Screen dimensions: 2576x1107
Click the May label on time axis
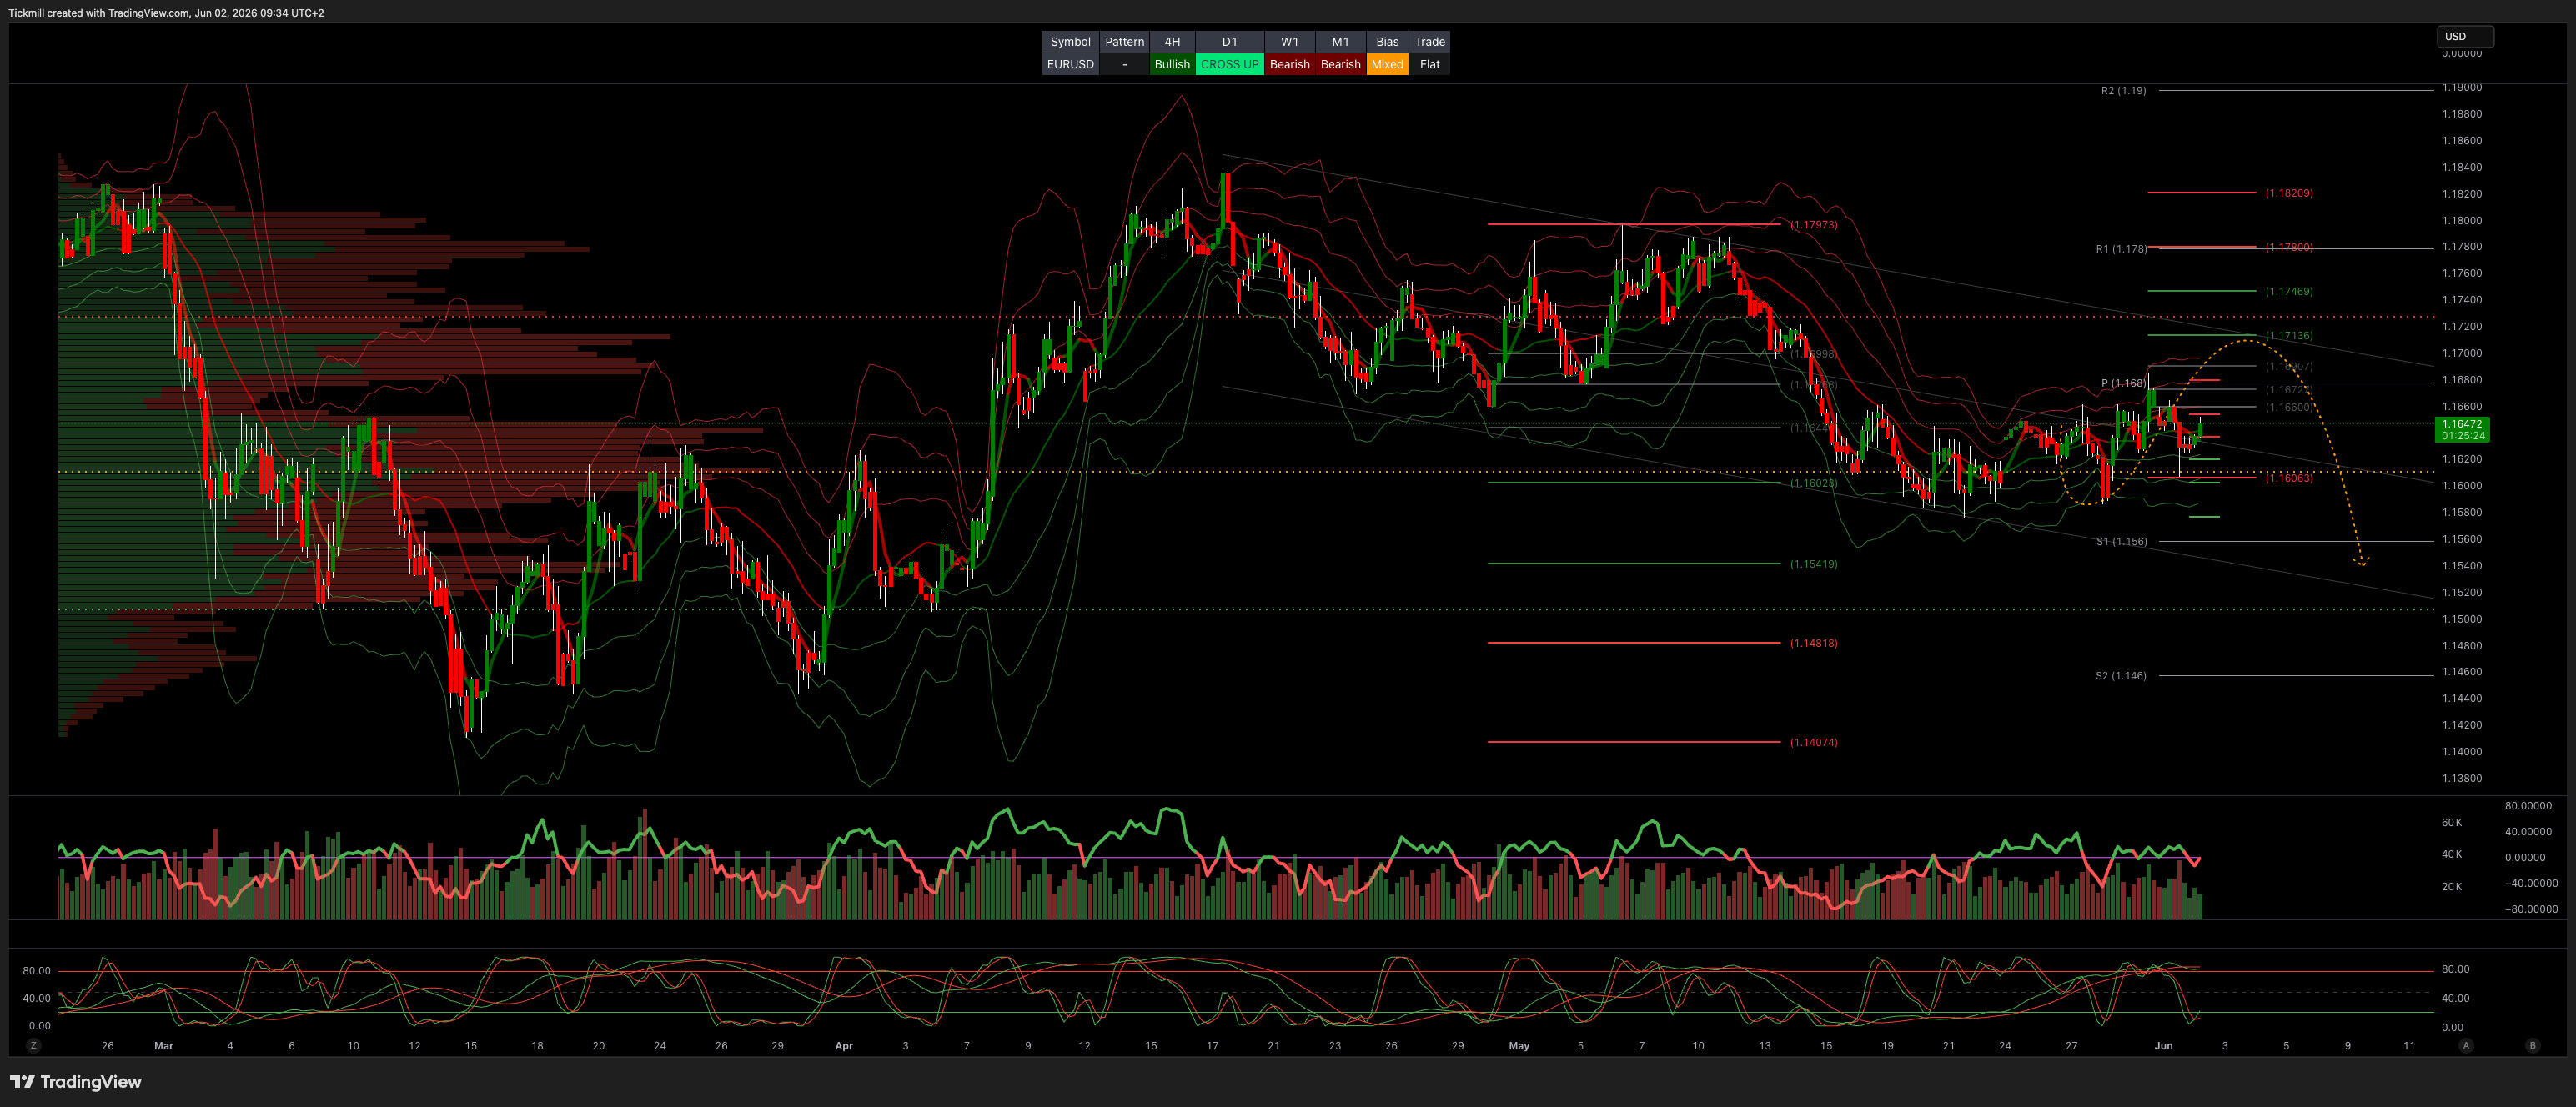[x=1519, y=1046]
